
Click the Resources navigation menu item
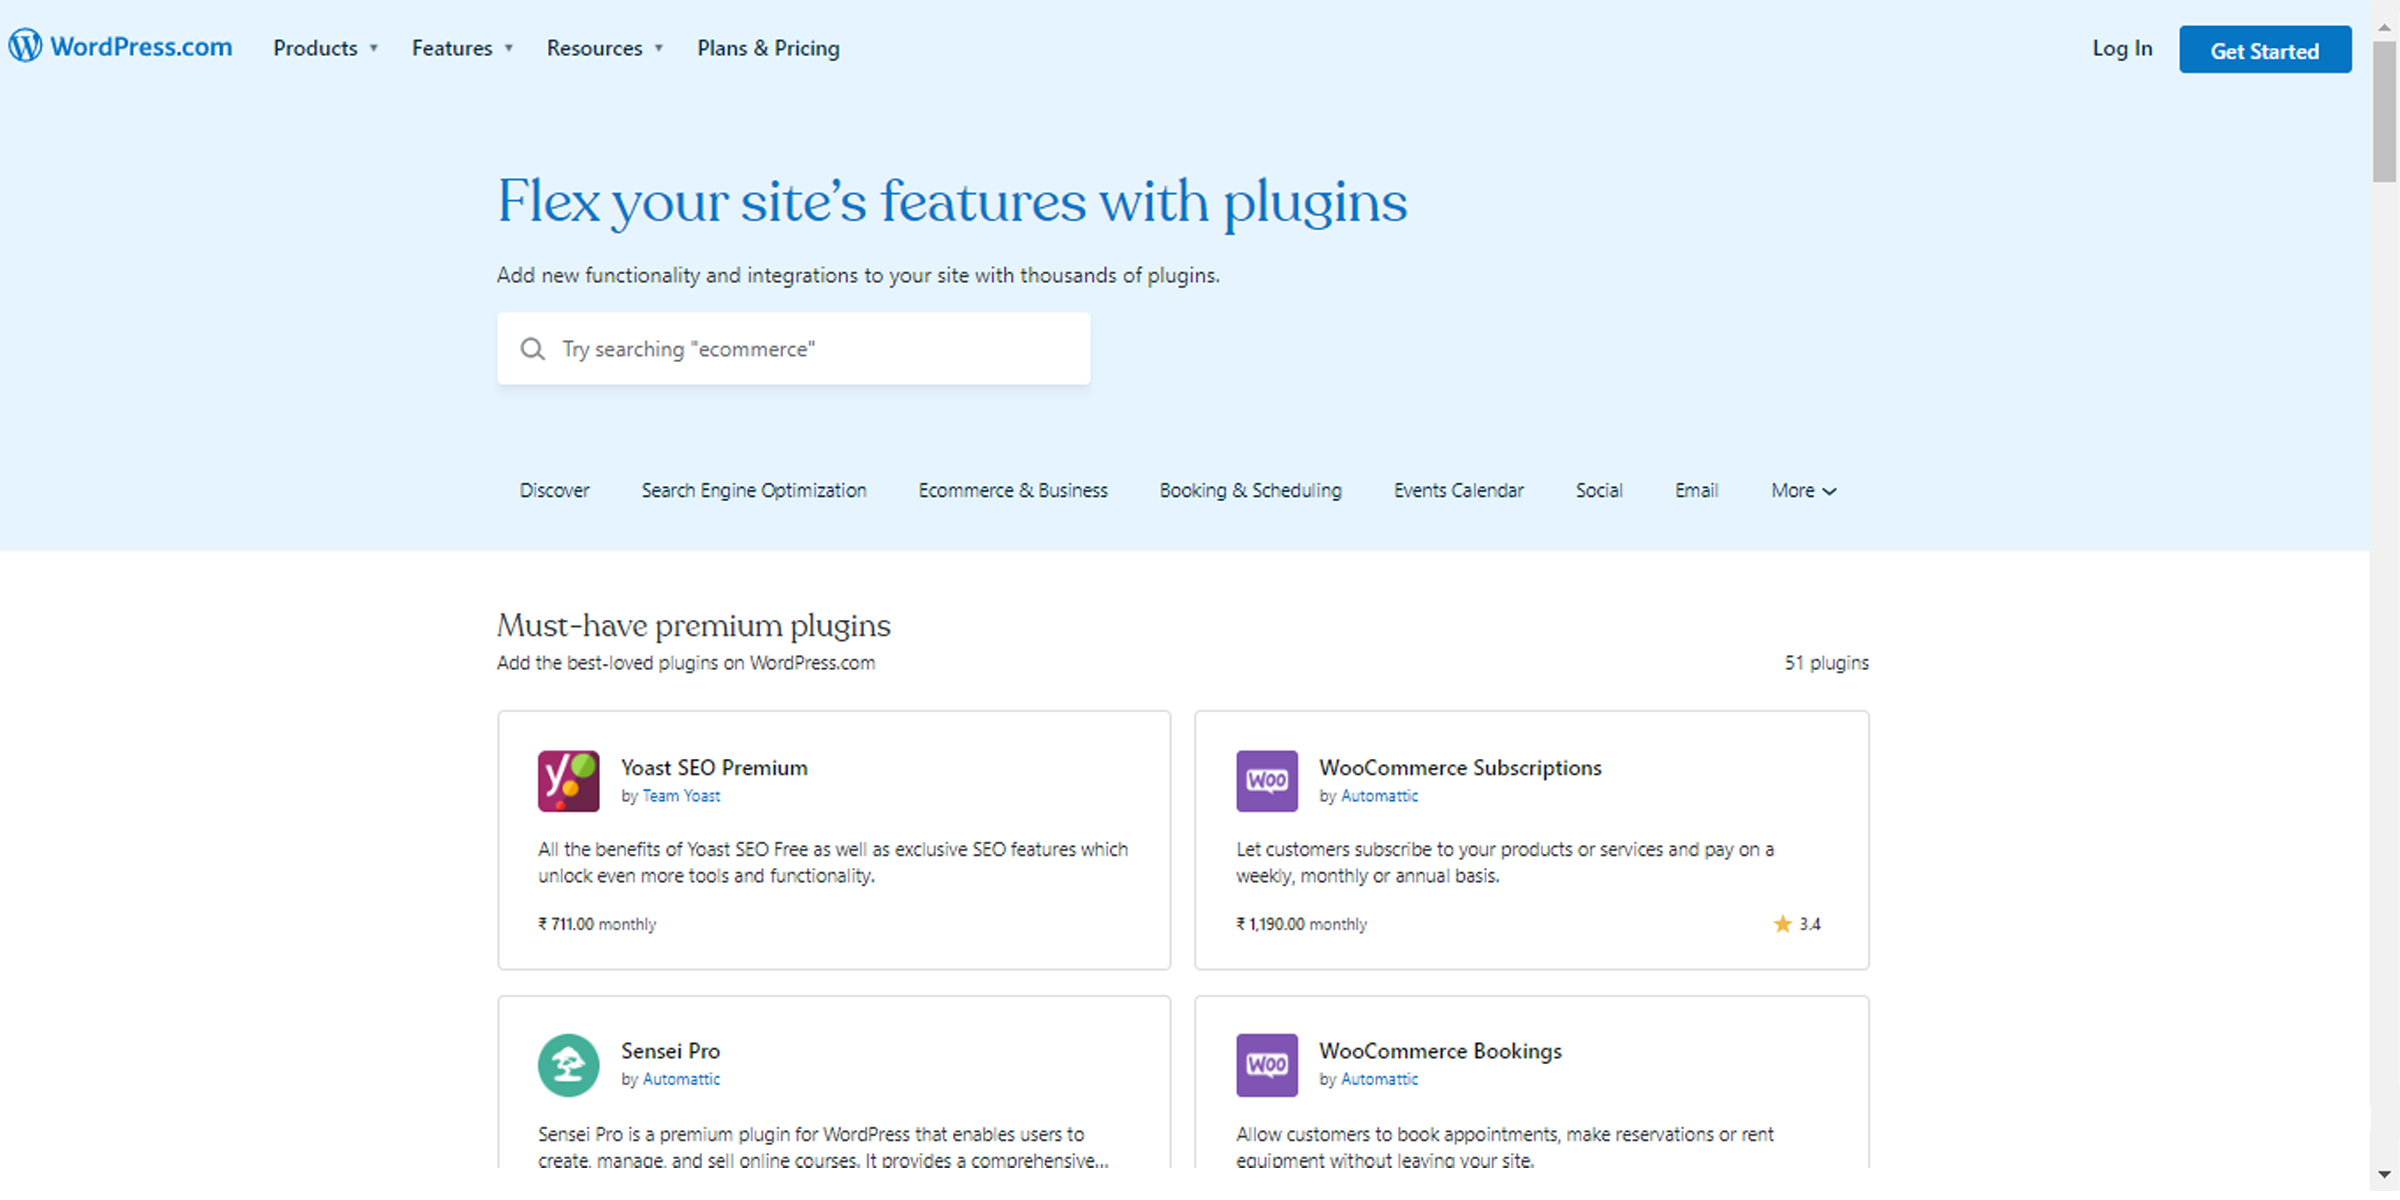[595, 47]
